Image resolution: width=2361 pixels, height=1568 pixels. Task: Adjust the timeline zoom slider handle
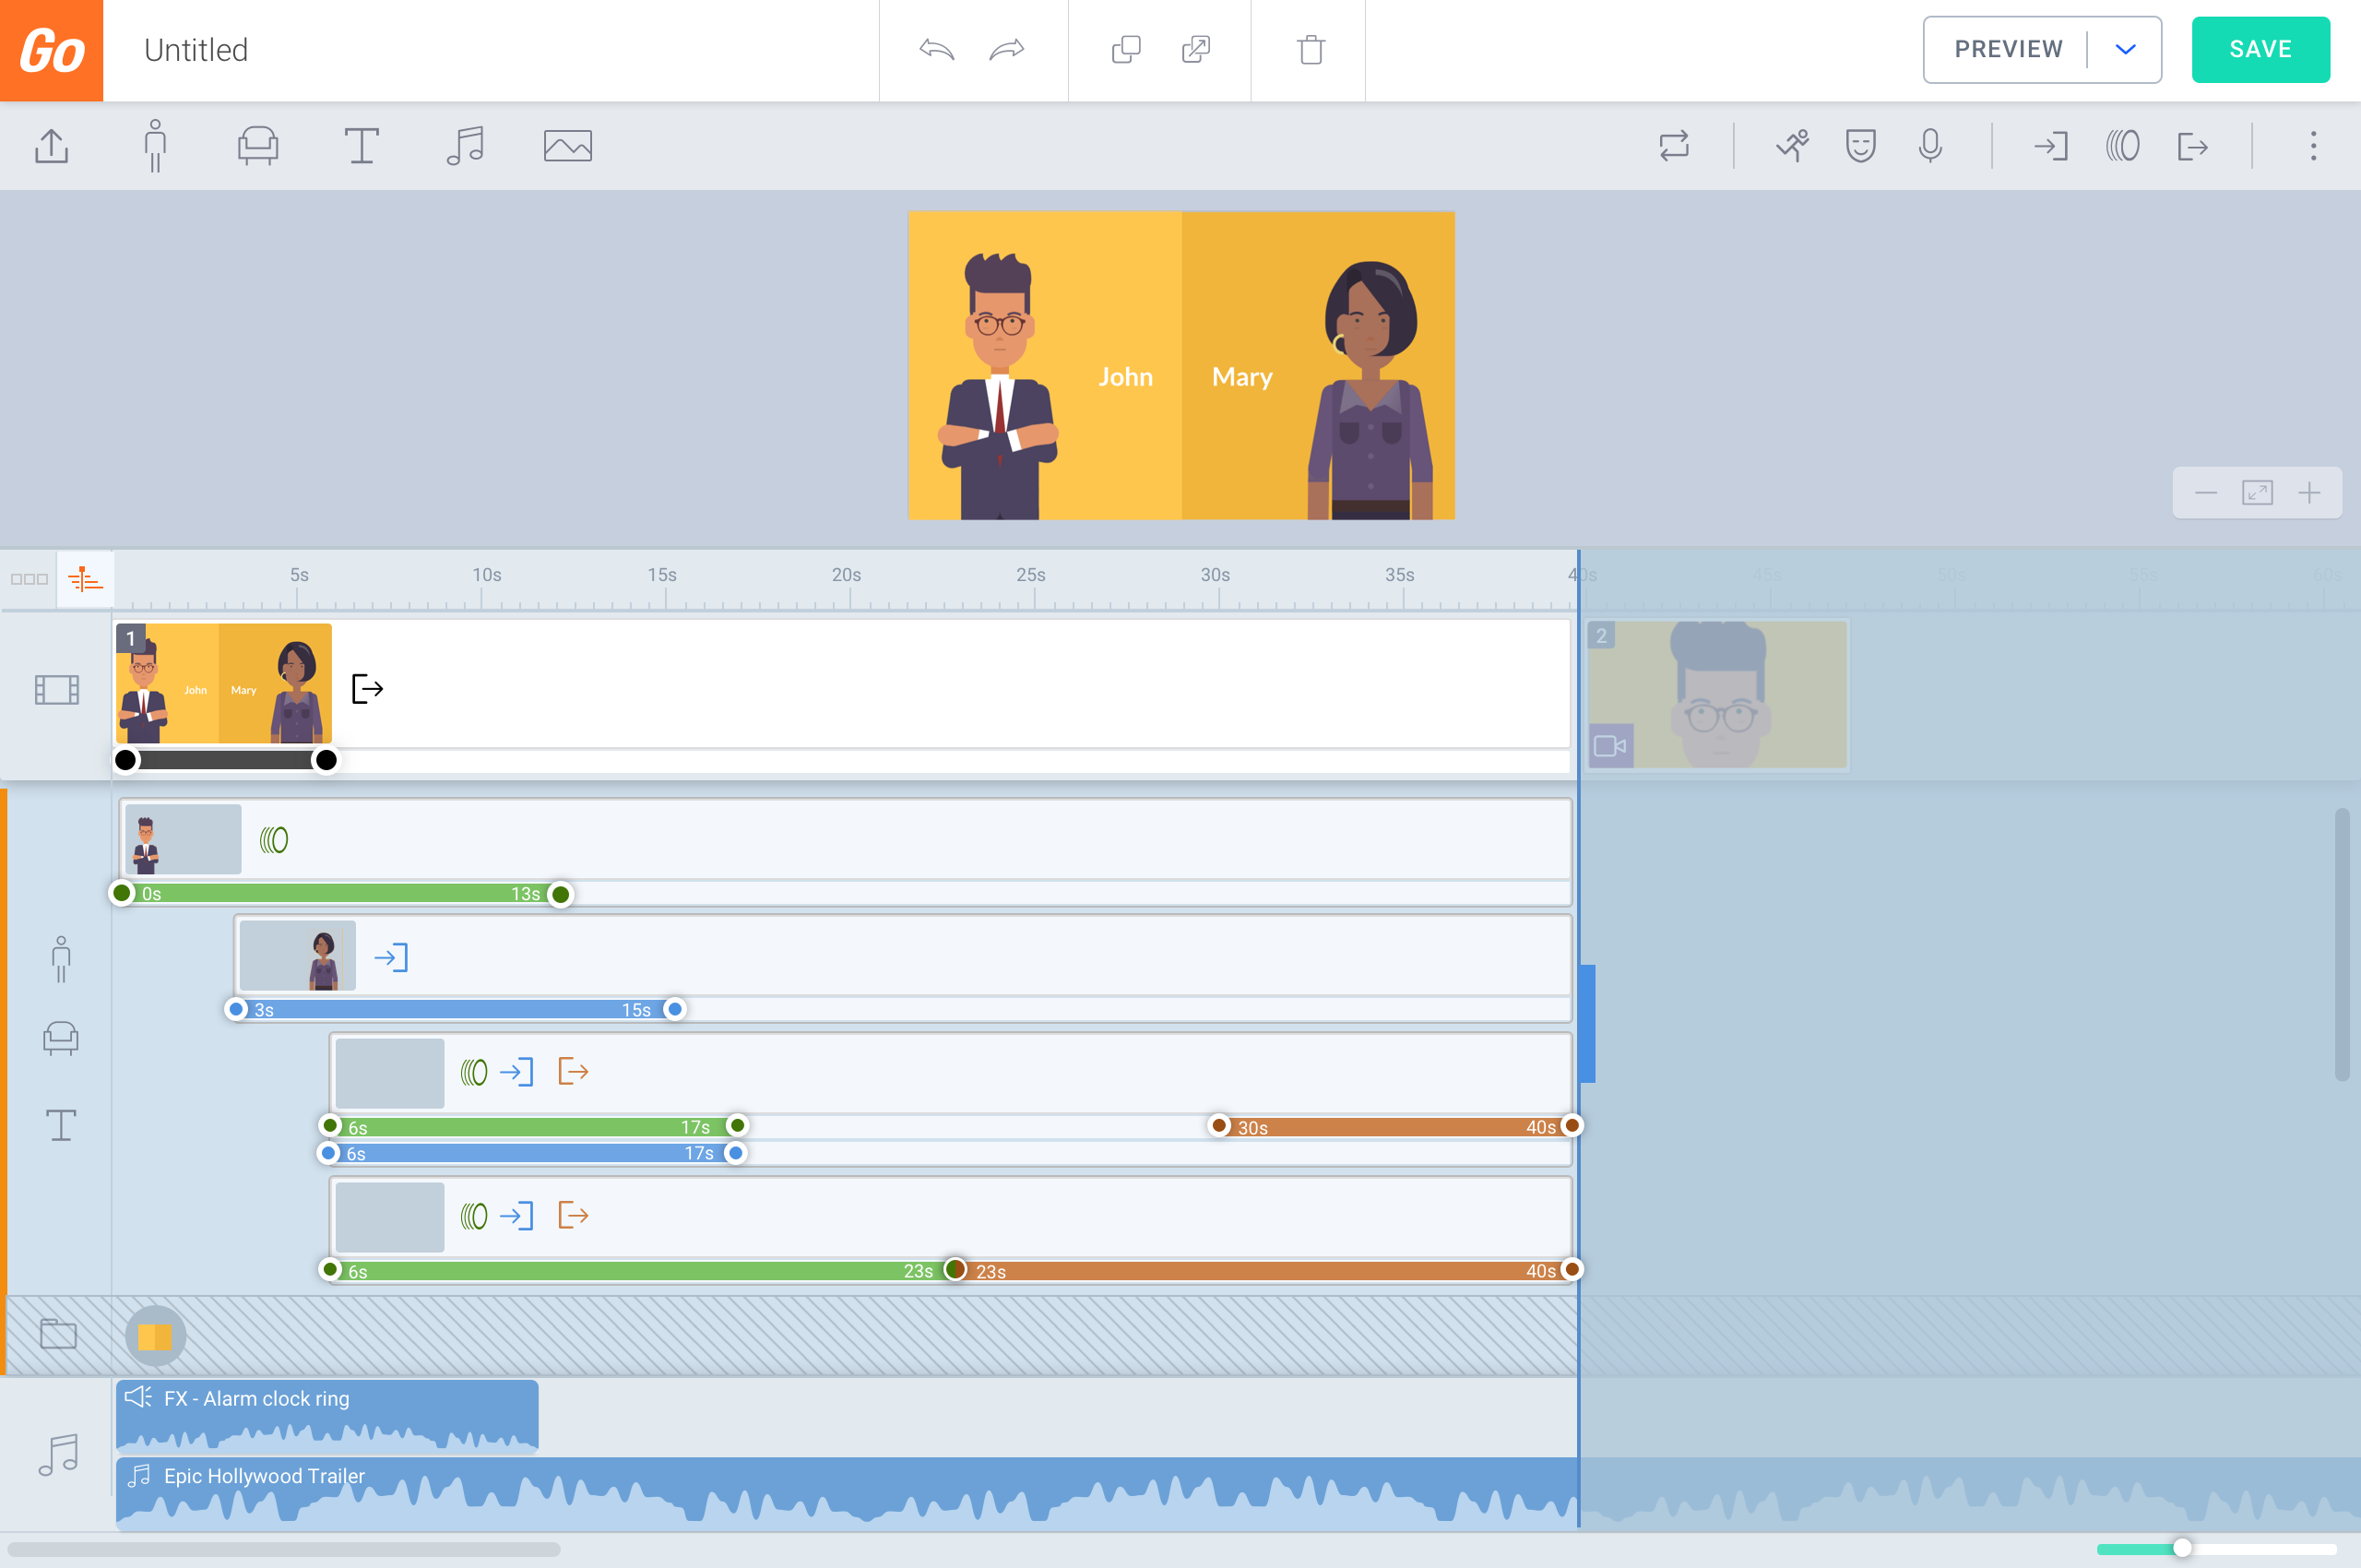(2182, 1548)
